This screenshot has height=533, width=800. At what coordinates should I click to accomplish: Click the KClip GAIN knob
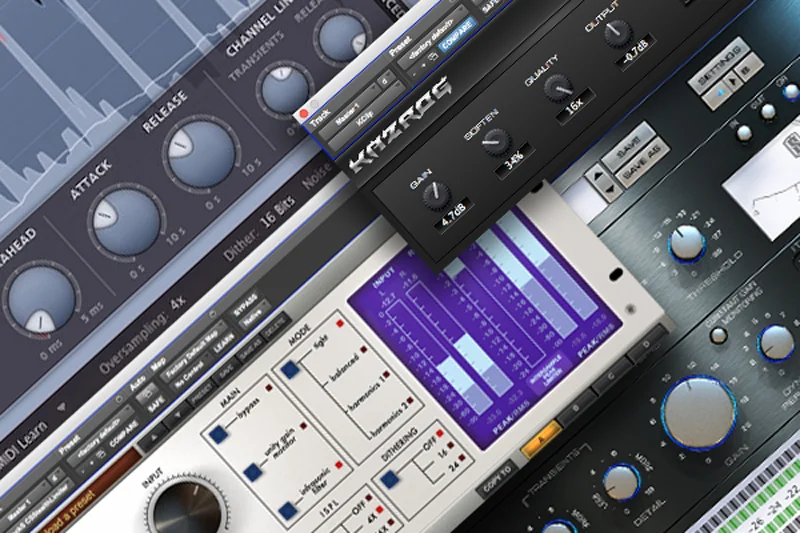tap(436, 194)
